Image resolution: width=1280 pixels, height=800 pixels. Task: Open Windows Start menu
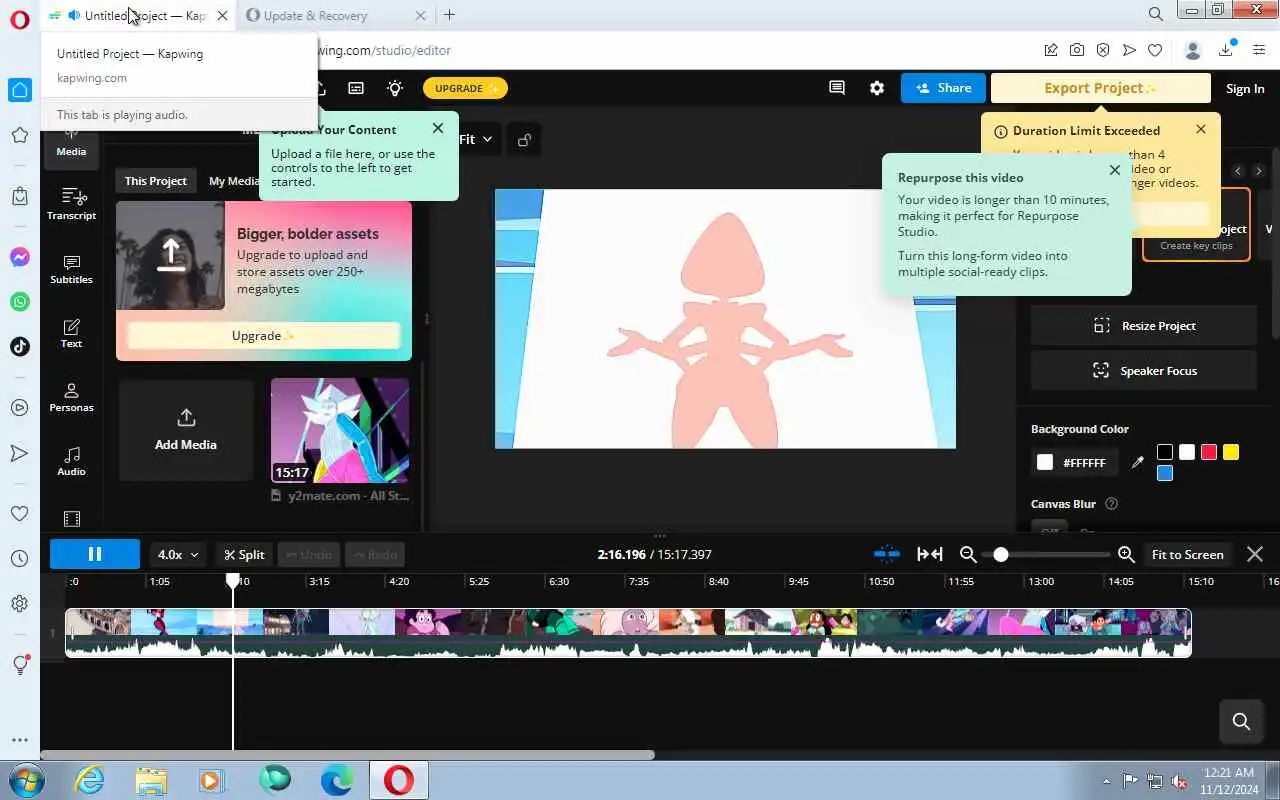tap(26, 780)
